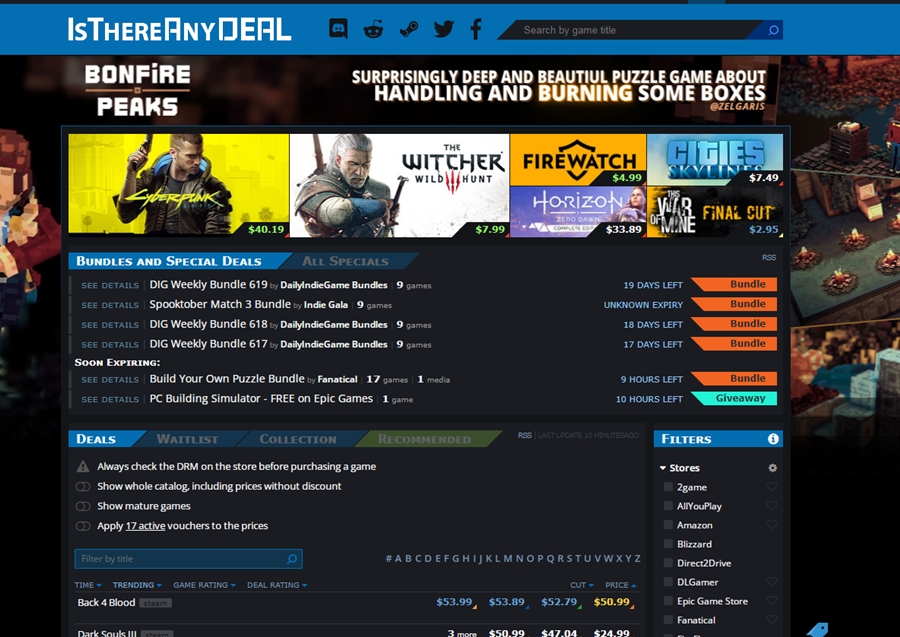The width and height of the screenshot is (900, 637).
Task: Open the Firewatch $4.99 featured deal
Action: 578,160
